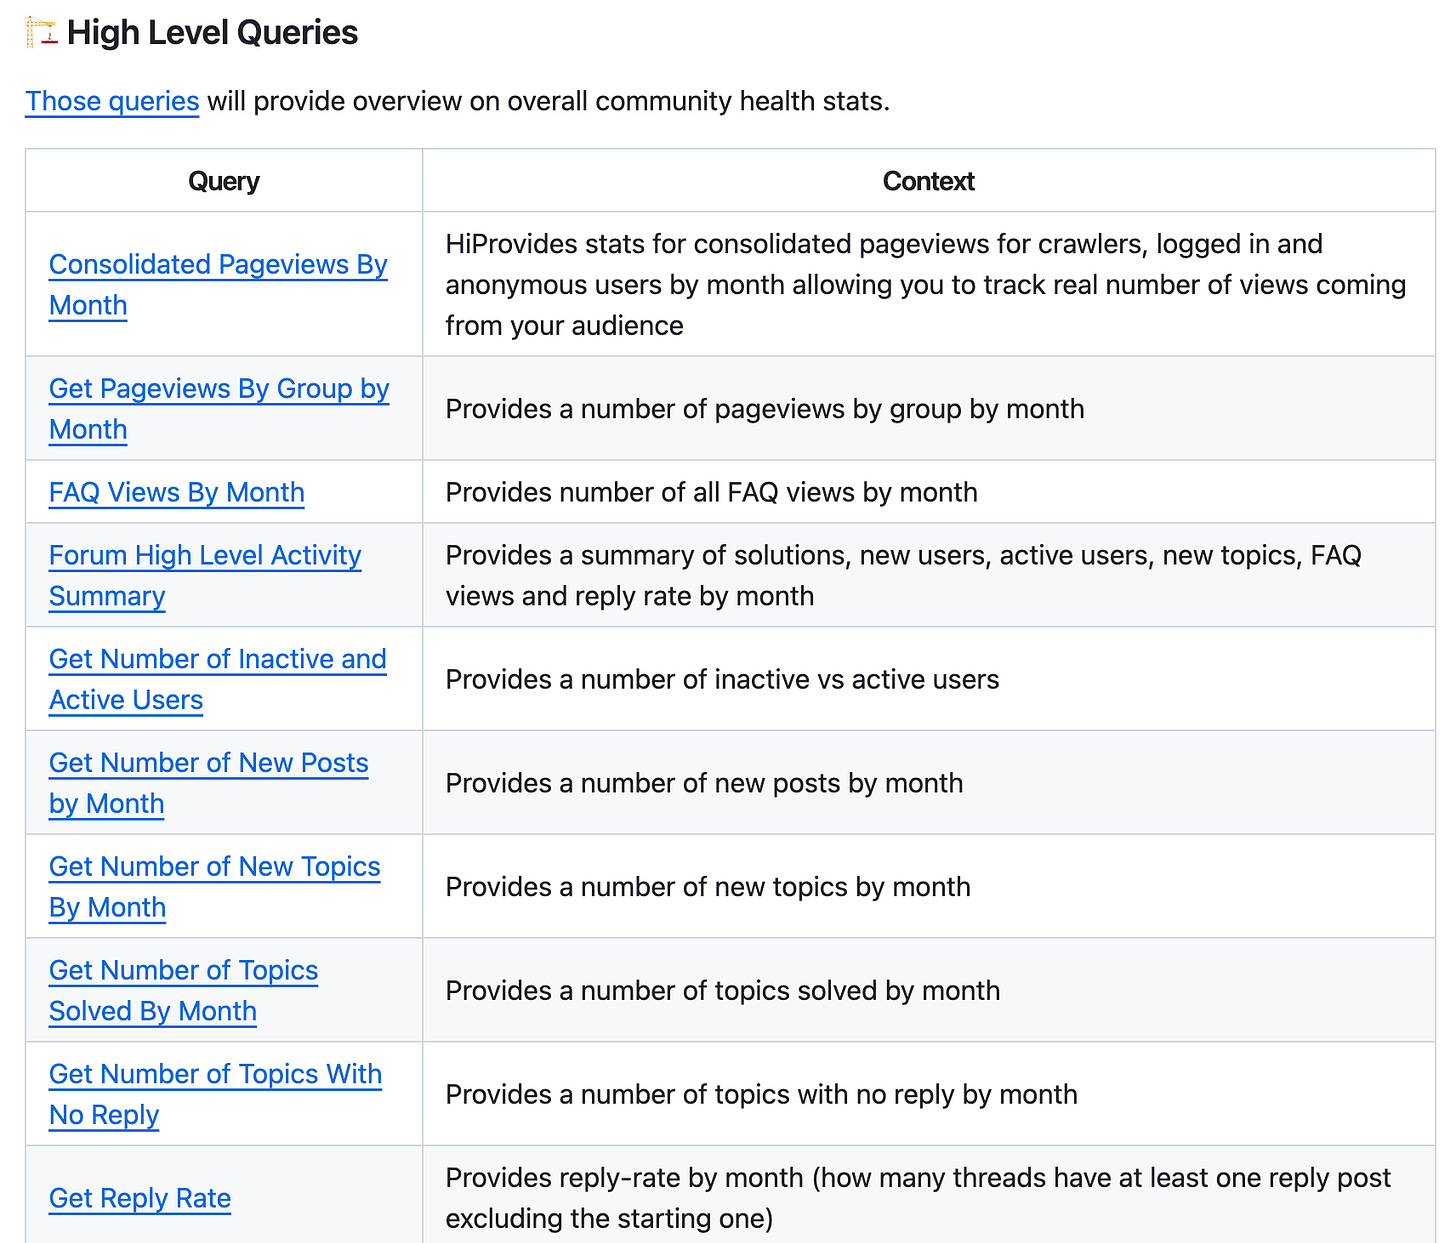Click 'Provides a number of new topics by month'
This screenshot has width=1456, height=1243.
708,887
